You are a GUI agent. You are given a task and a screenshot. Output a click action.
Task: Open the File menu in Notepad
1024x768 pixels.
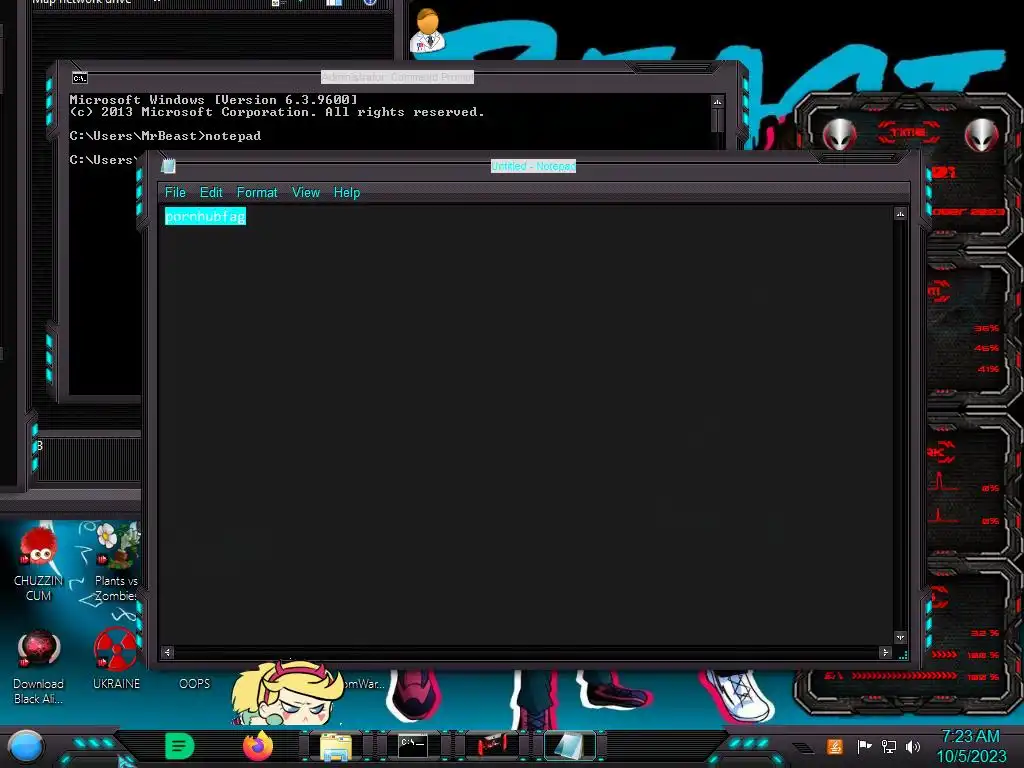point(175,193)
